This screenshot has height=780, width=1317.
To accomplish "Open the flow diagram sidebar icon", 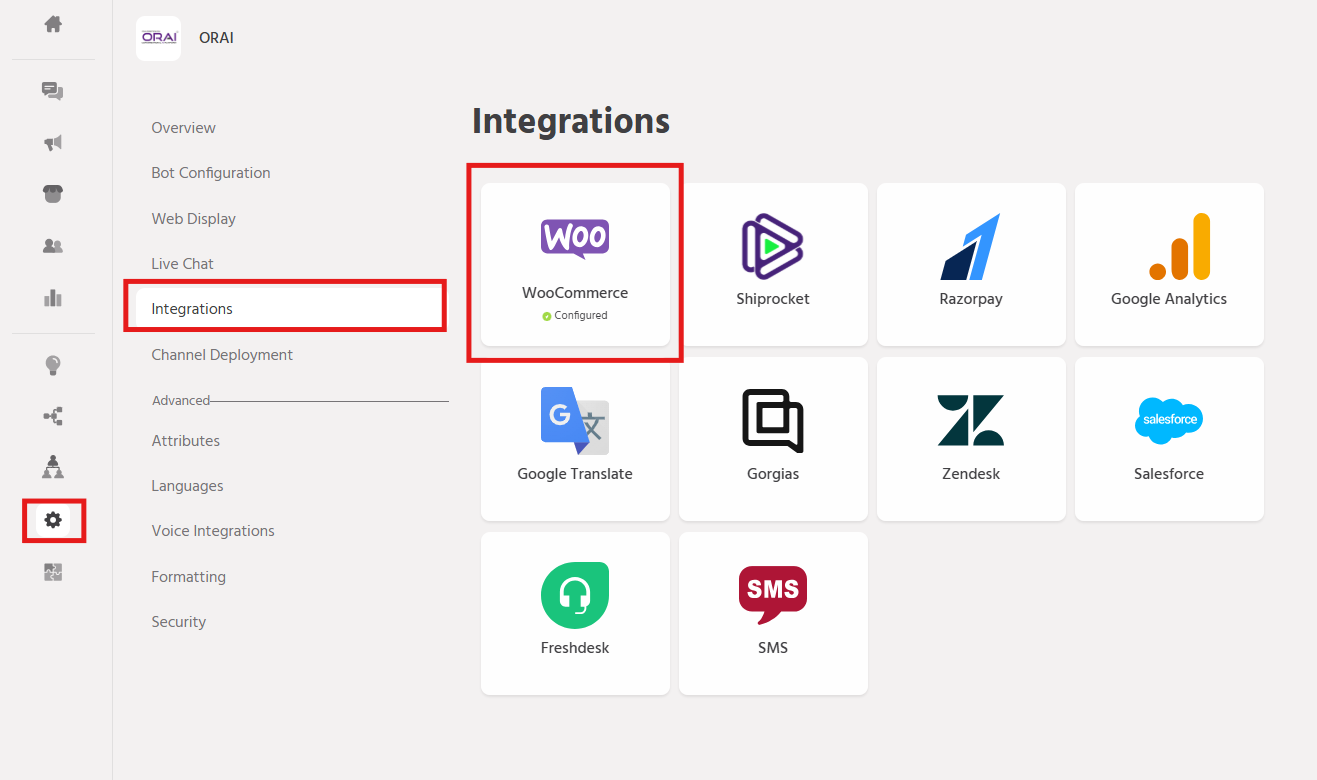I will coord(53,417).
